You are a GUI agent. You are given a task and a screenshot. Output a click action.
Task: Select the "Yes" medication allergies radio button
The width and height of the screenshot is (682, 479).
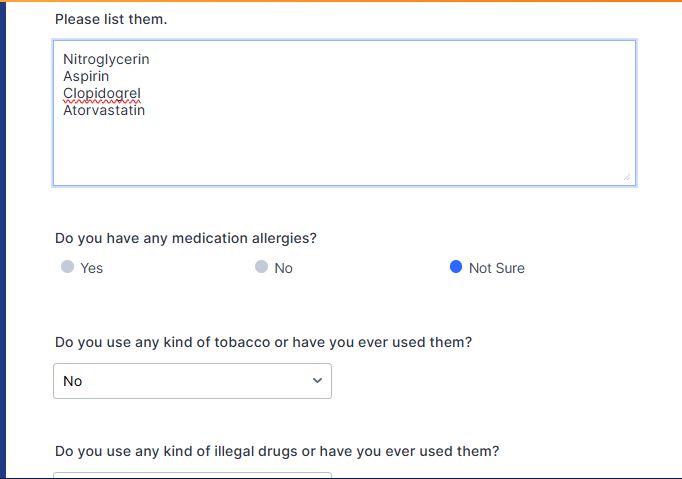pos(67,267)
